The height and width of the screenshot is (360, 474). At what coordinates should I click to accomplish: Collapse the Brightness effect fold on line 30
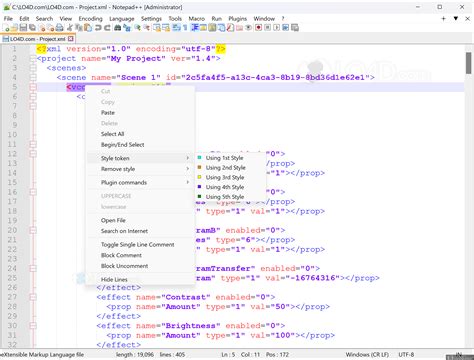[33, 326]
